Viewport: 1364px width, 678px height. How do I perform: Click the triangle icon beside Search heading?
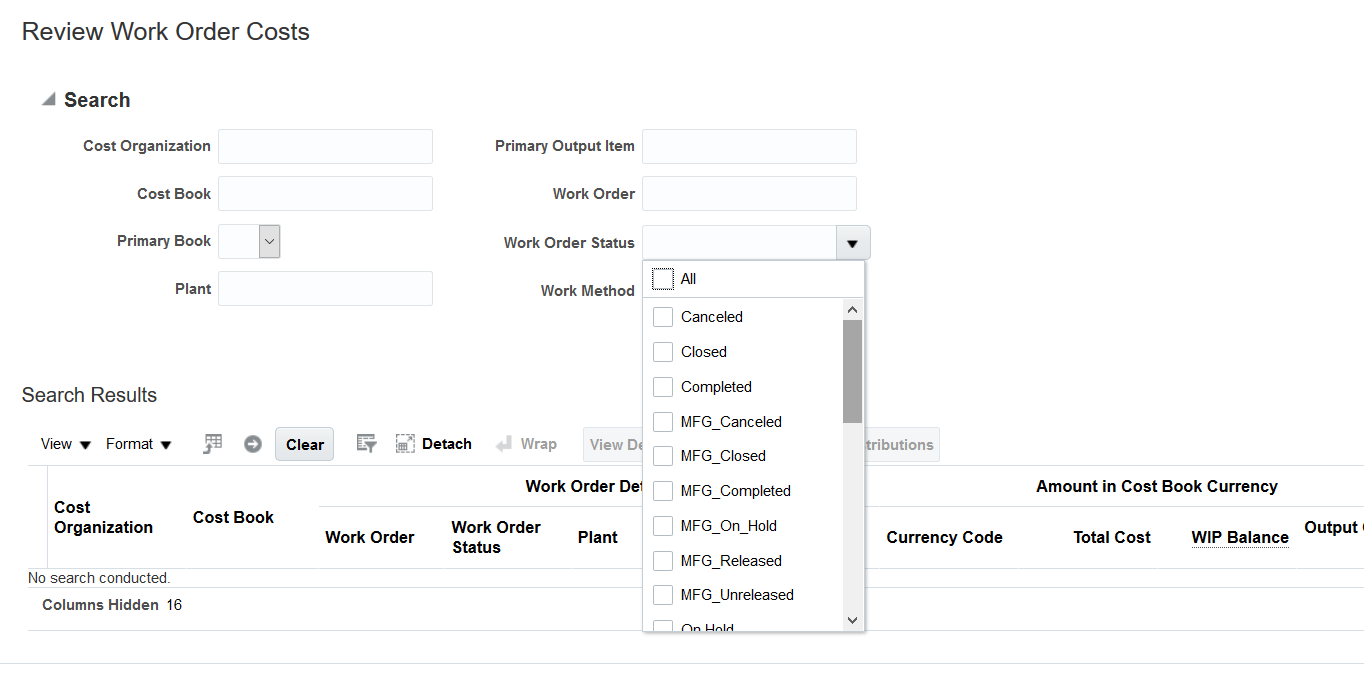pyautogui.click(x=46, y=98)
